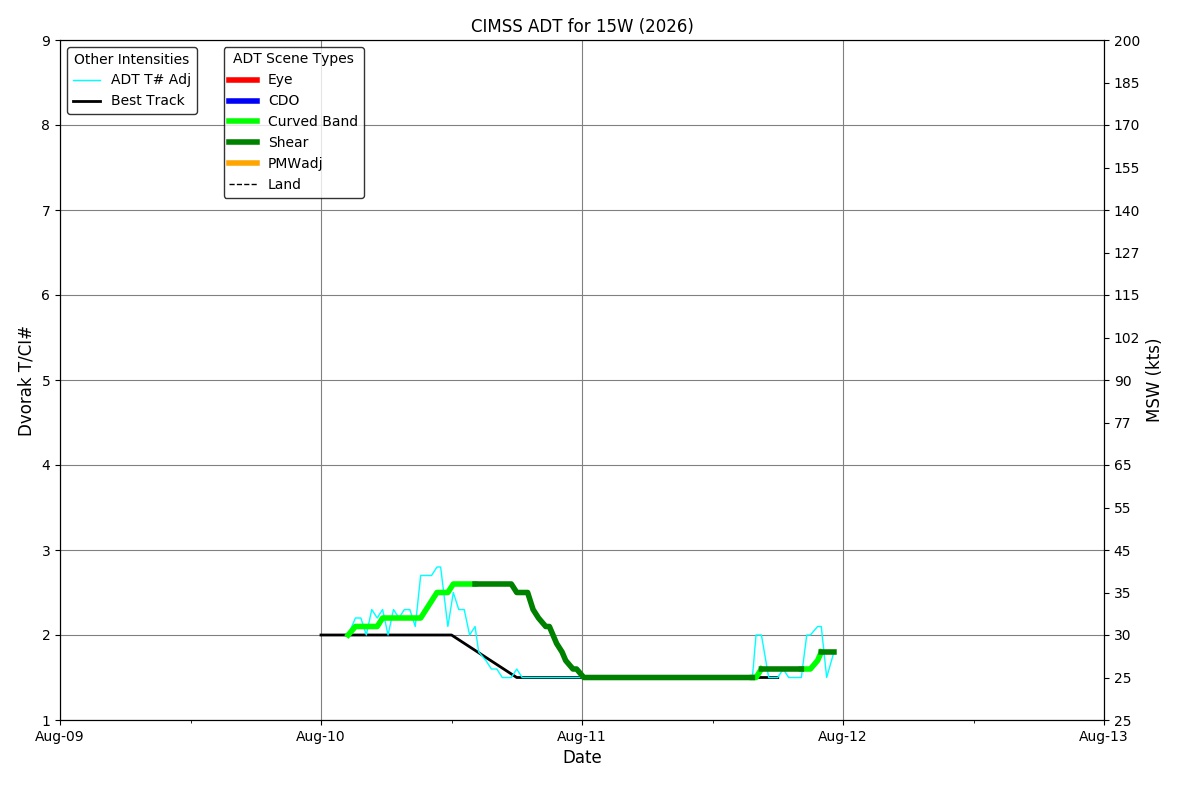Click the chart title CIMSS ADT for 15W (2026)
Viewport: 1200px width, 800px height.
click(x=582, y=26)
